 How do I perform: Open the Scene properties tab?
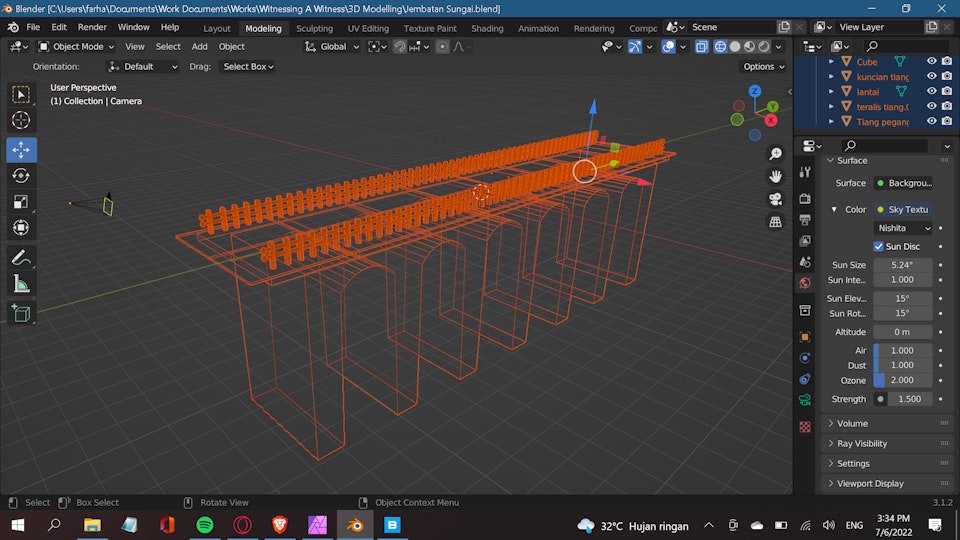pyautogui.click(x=805, y=261)
